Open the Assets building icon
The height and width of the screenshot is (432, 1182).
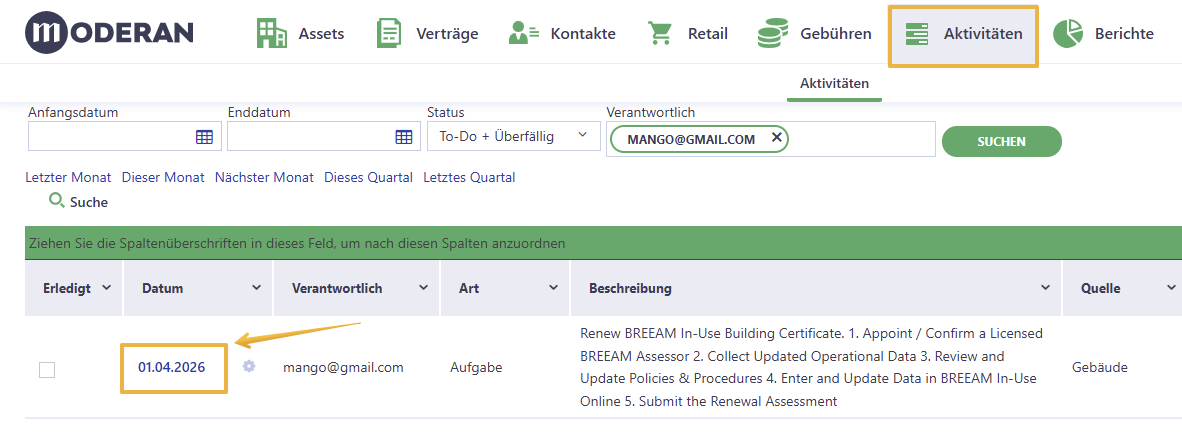click(271, 34)
